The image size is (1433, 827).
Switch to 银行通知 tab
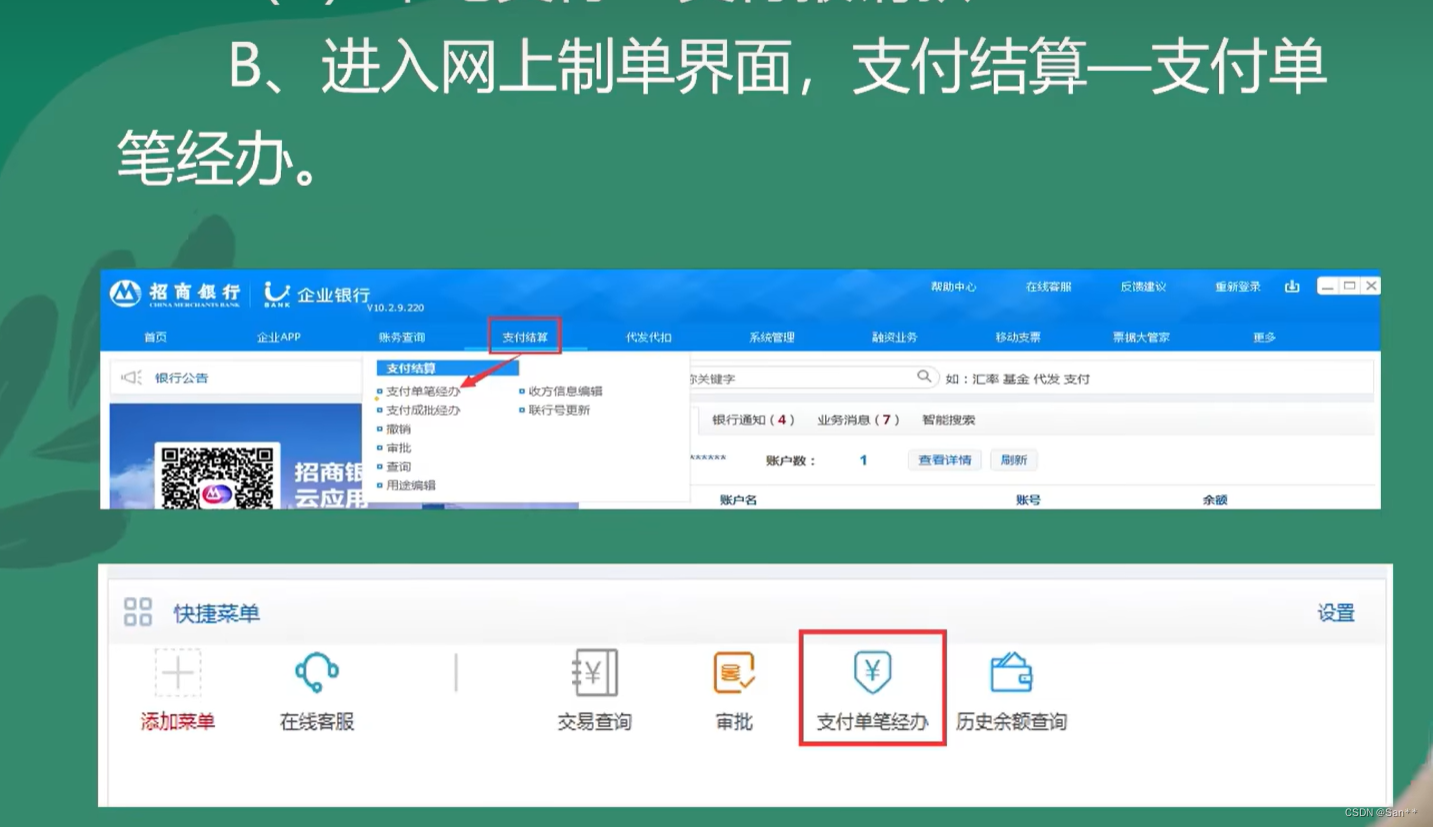[754, 420]
